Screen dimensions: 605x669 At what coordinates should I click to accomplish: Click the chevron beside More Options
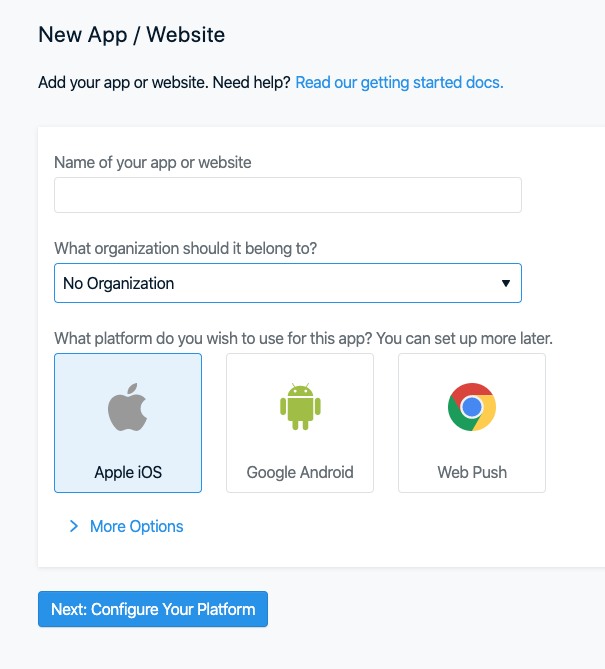pyautogui.click(x=74, y=526)
